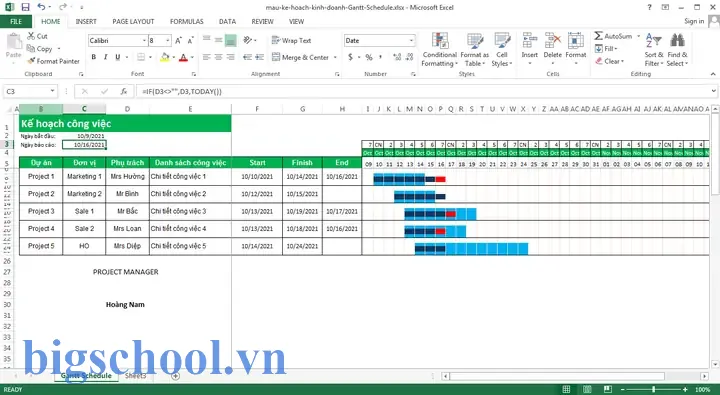Click the Sign in link
This screenshot has width=720, height=395.
(x=694, y=21)
